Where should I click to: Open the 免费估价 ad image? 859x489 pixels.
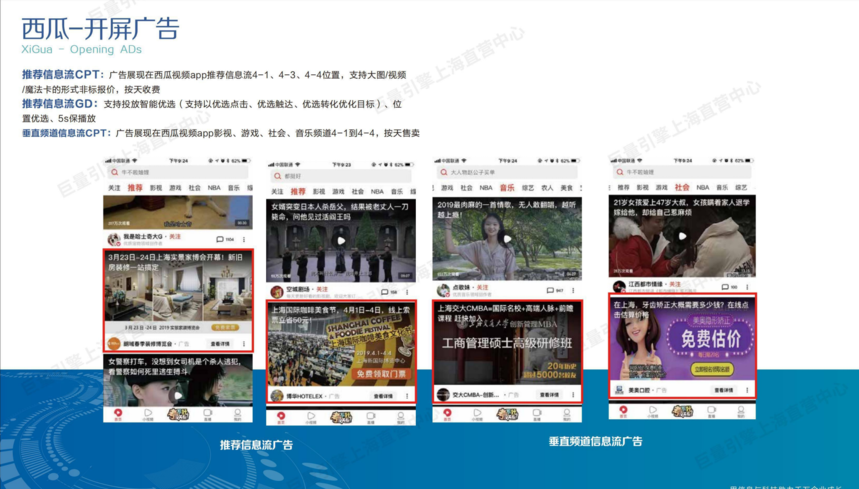tap(682, 338)
